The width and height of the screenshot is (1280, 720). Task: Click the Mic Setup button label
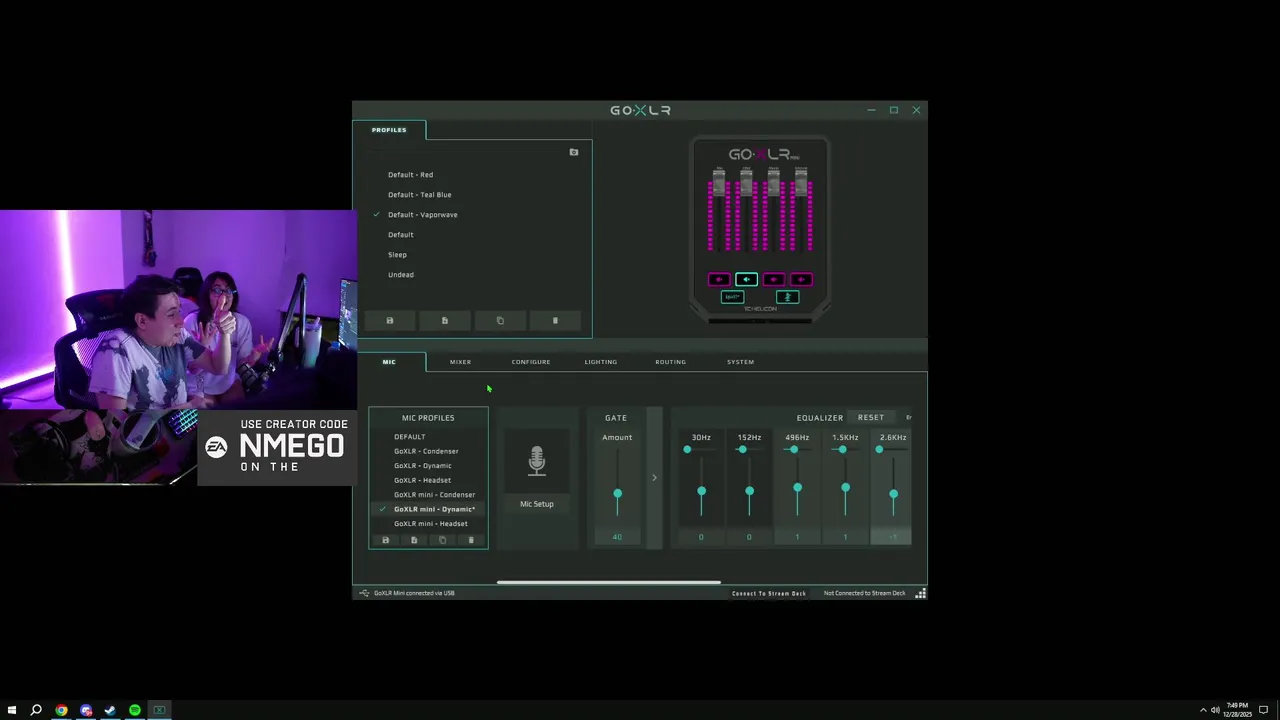pyautogui.click(x=537, y=504)
